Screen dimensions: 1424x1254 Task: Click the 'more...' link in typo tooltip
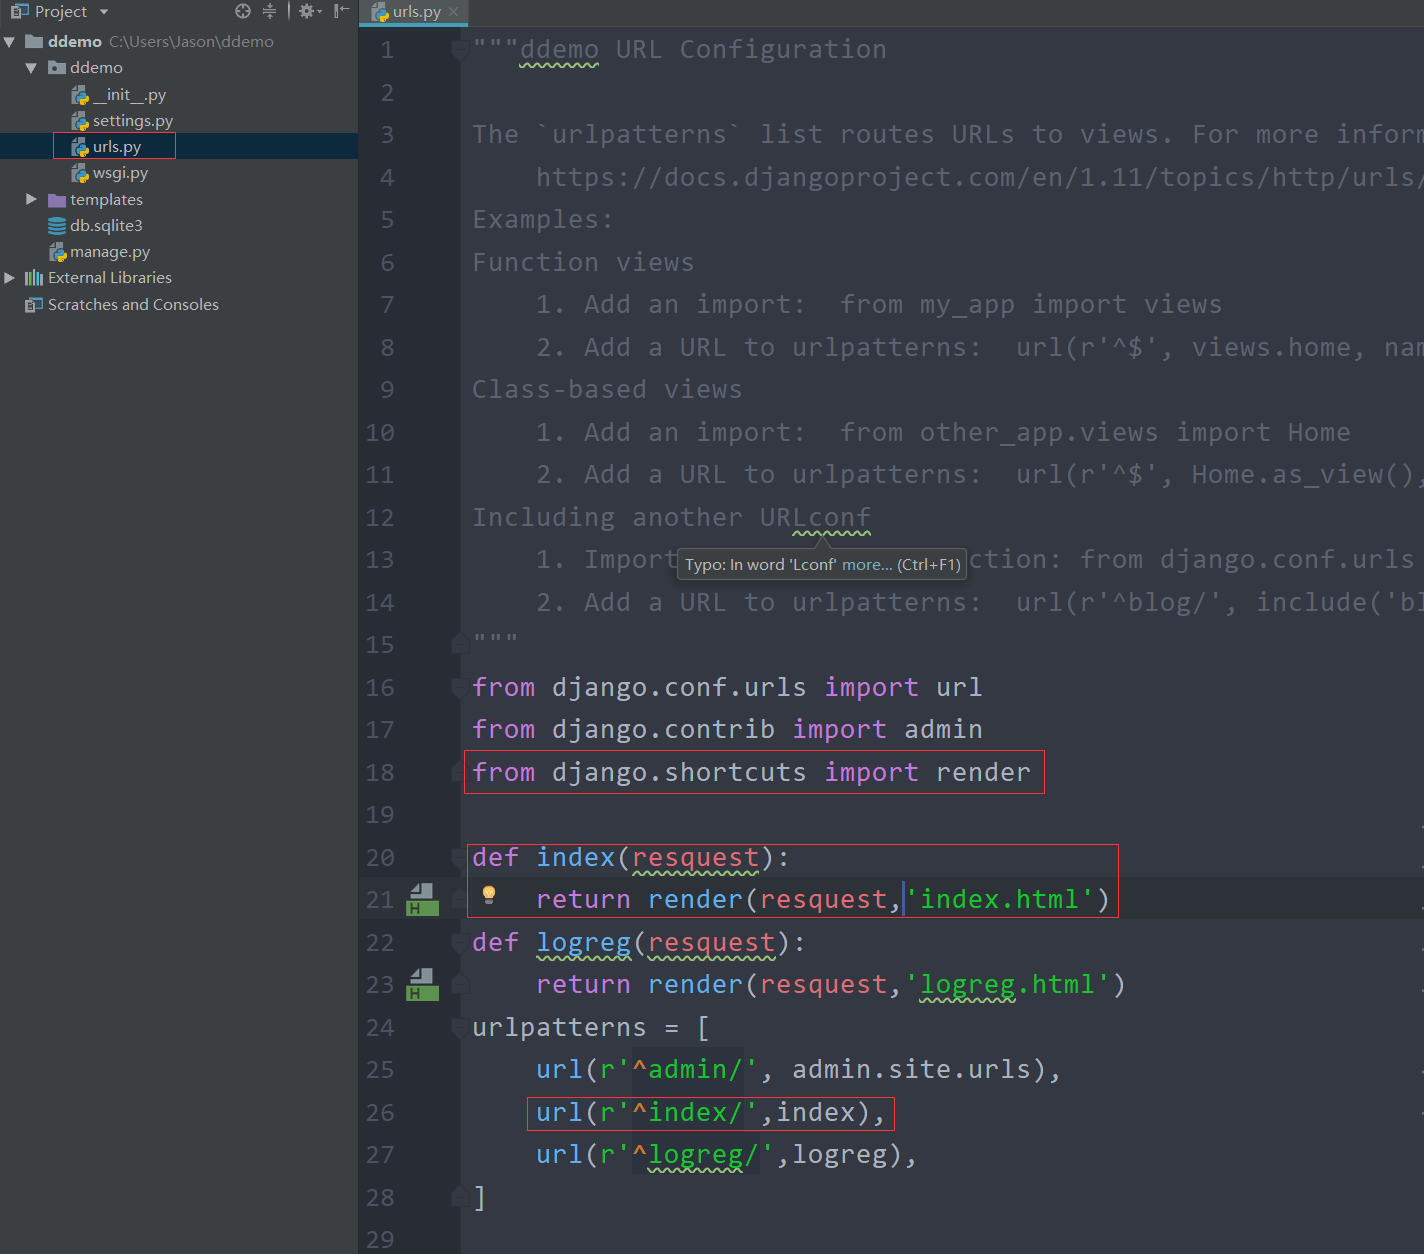point(867,565)
